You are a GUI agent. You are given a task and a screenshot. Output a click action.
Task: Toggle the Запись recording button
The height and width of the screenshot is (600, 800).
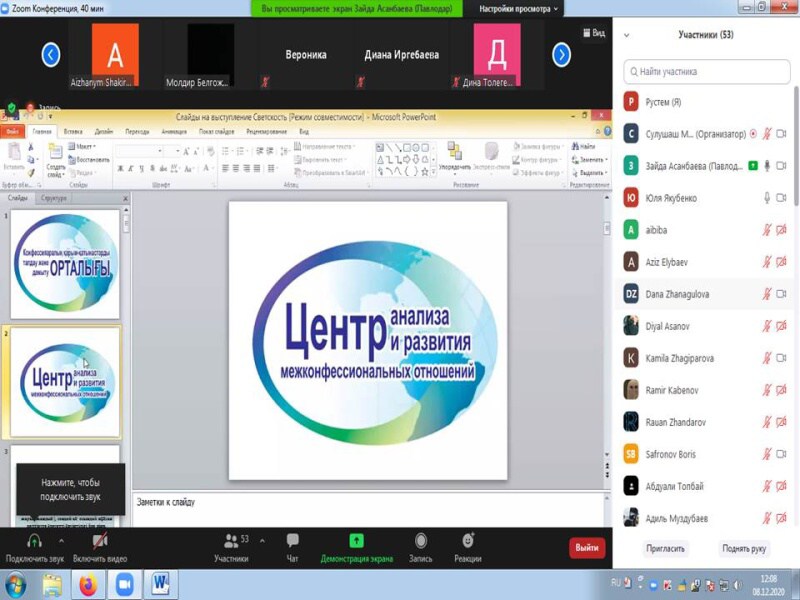tap(420, 547)
